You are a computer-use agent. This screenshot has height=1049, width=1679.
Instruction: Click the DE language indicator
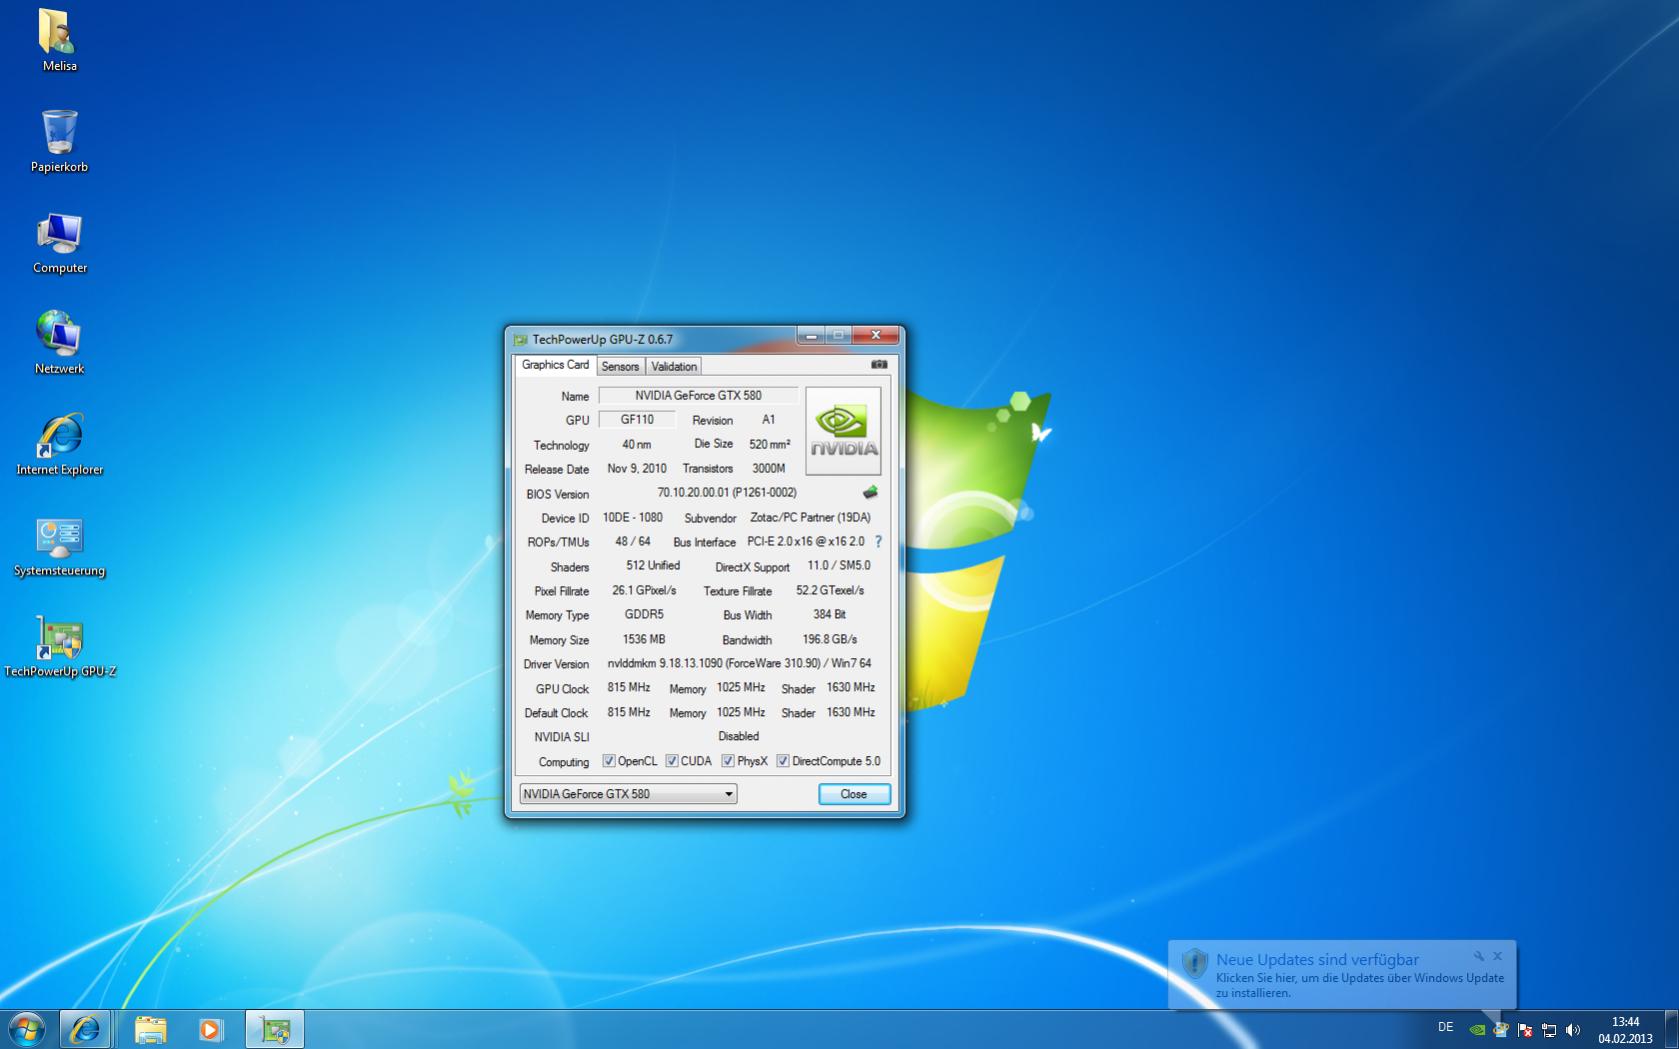click(1445, 1027)
